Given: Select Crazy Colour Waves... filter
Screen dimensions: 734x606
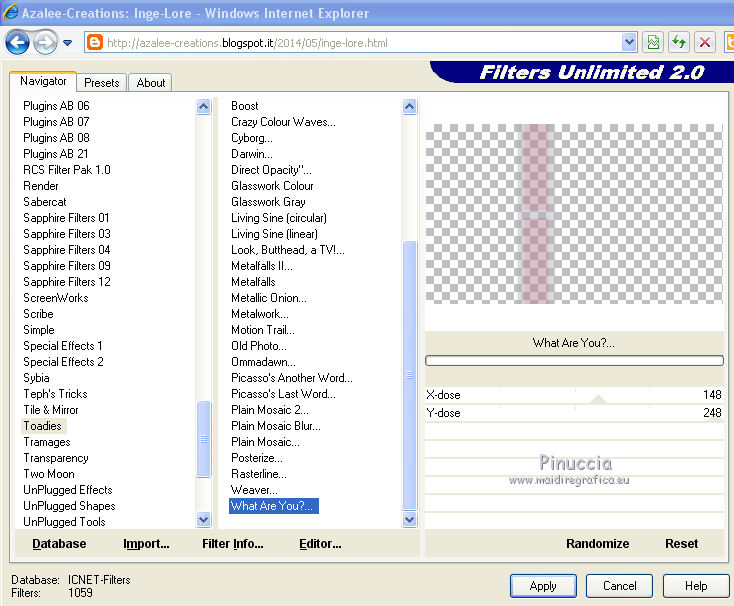Looking at the screenshot, I should pyautogui.click(x=283, y=122).
